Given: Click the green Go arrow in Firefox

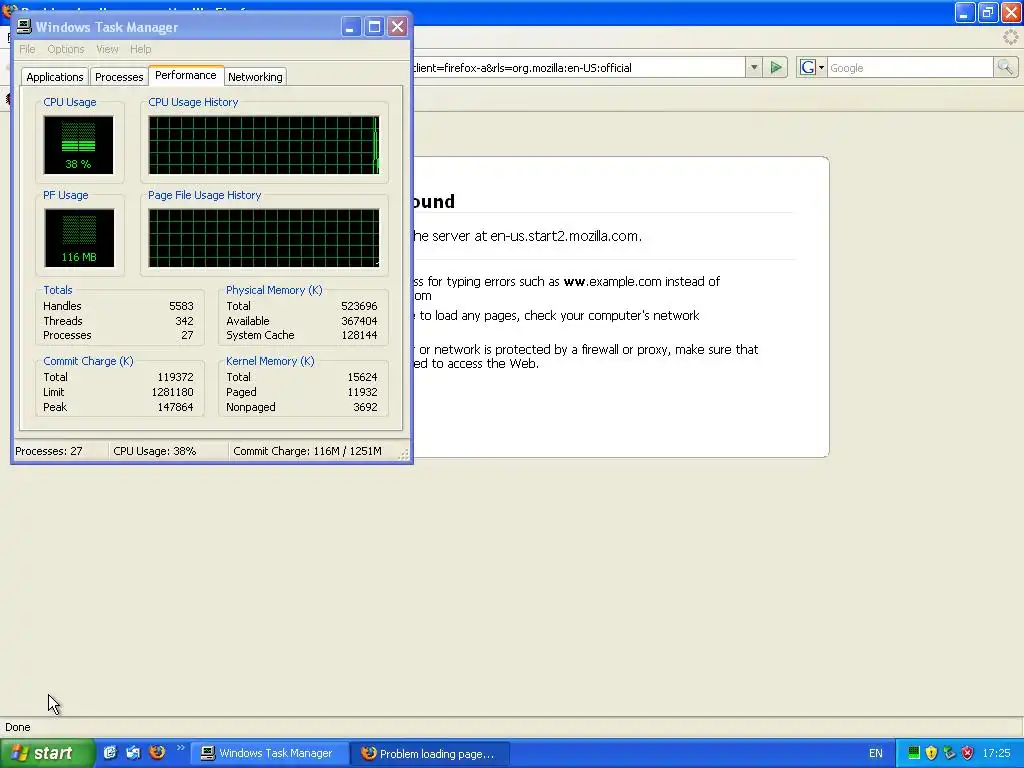Looking at the screenshot, I should 776,67.
